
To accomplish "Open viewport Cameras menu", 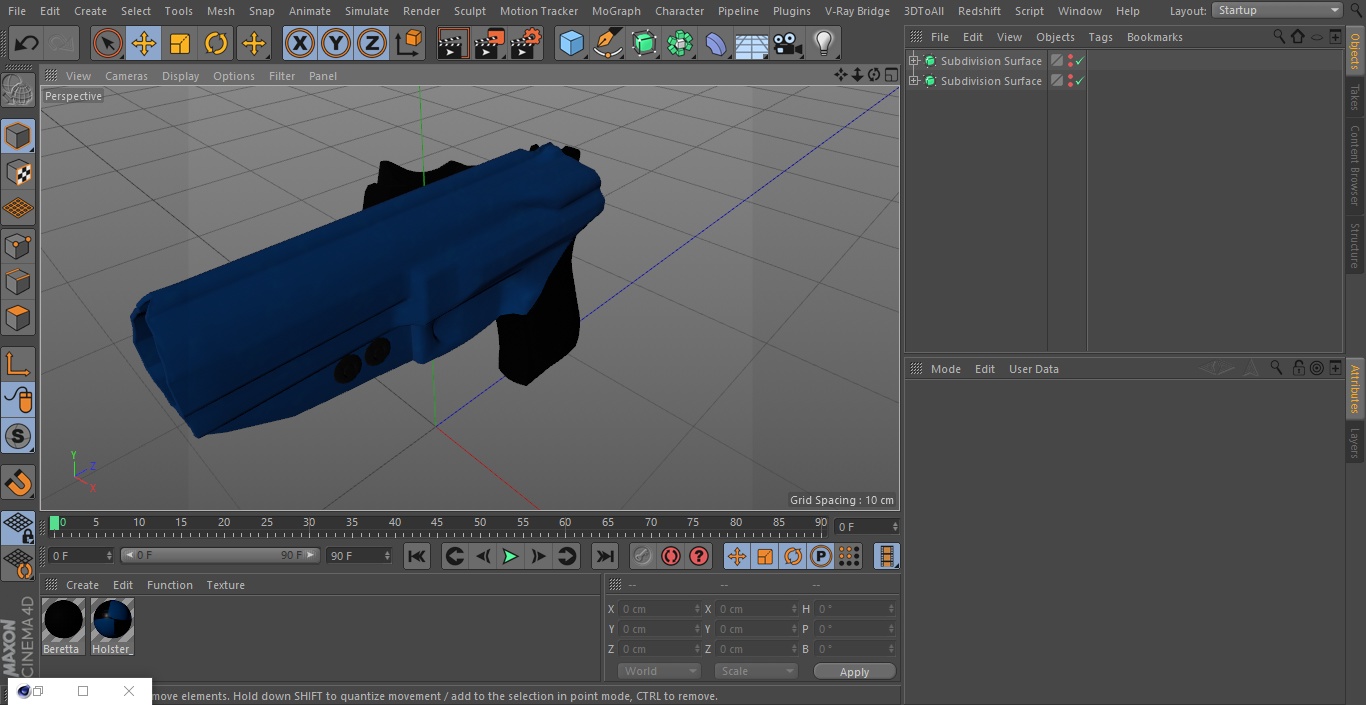I will point(126,76).
